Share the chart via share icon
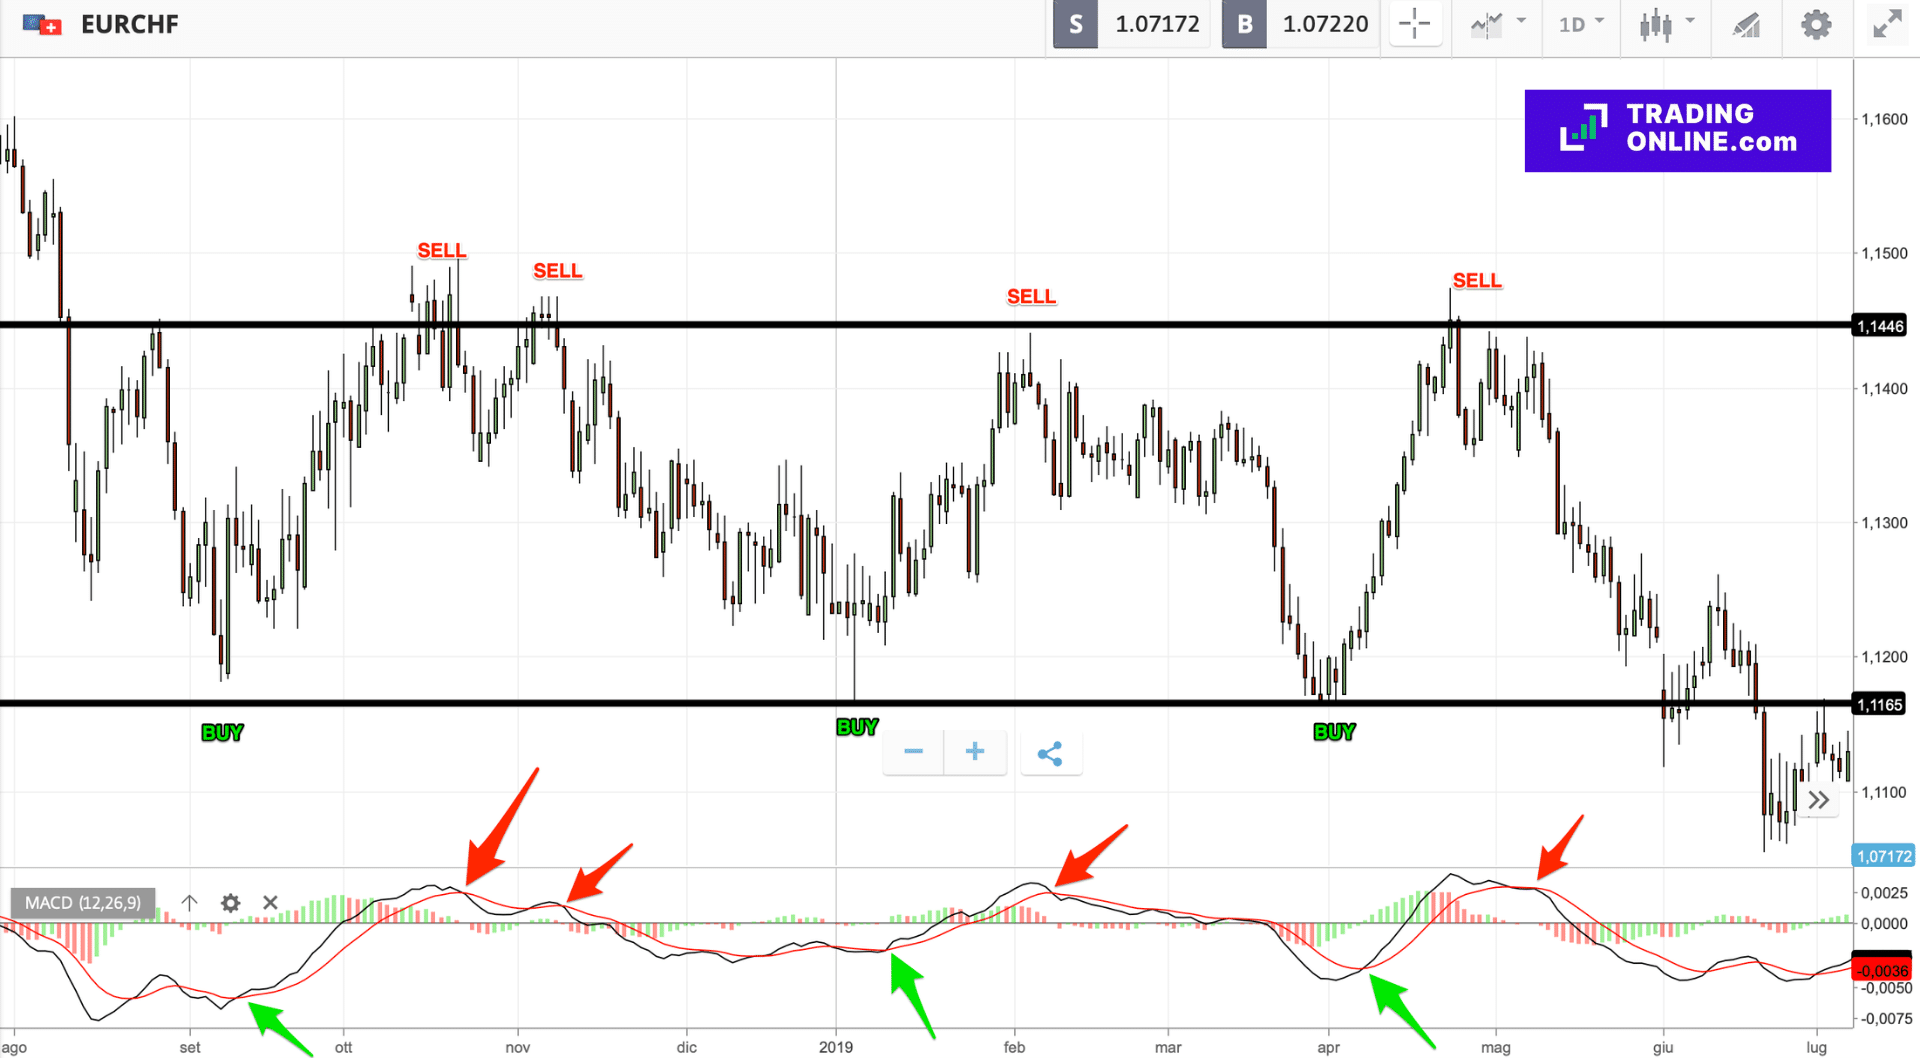Viewport: 1920px width, 1058px height. click(x=1050, y=753)
